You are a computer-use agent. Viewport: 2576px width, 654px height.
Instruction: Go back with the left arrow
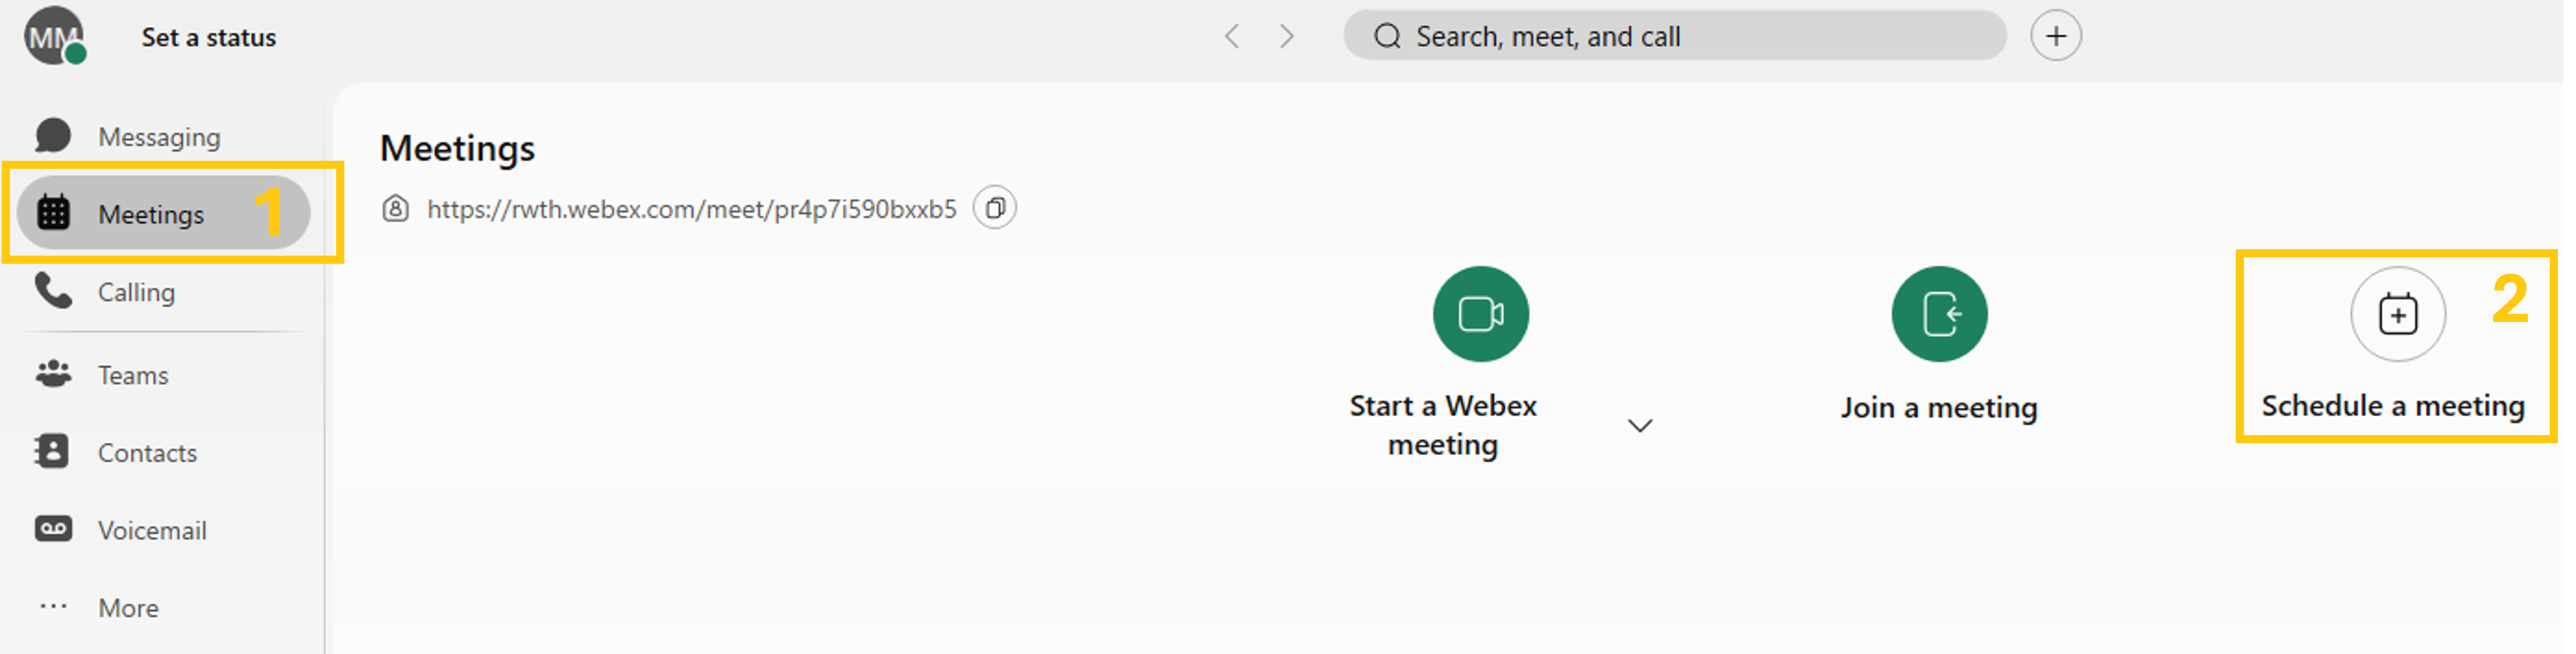click(x=1232, y=37)
